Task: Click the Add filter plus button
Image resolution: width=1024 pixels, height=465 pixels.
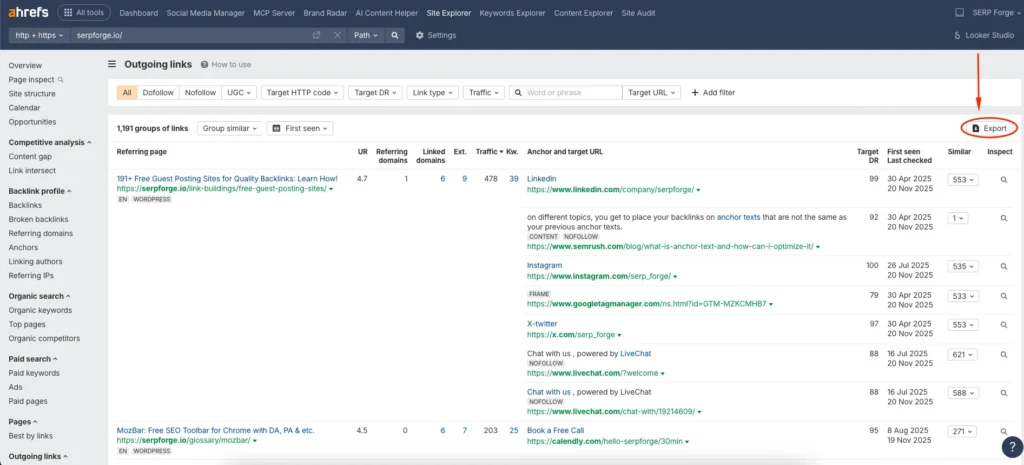Action: (x=713, y=93)
